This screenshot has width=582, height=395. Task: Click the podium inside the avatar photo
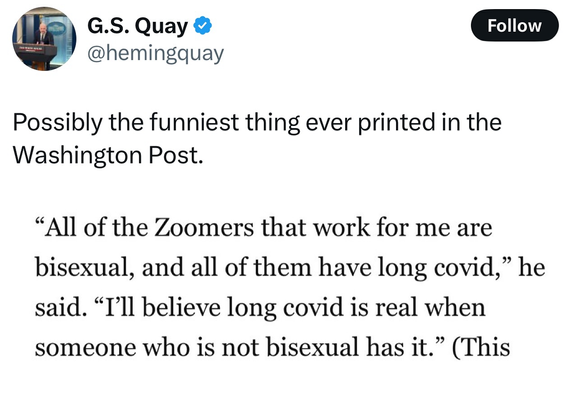(35, 55)
